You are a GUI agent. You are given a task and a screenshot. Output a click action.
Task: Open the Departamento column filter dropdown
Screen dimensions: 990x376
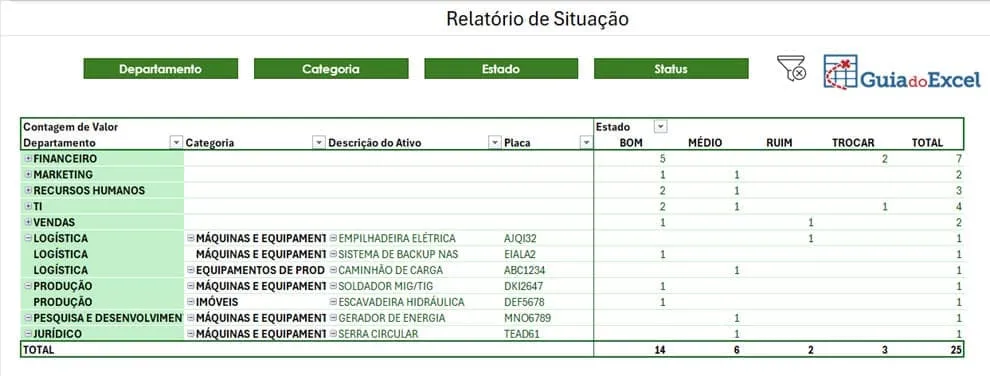(176, 143)
